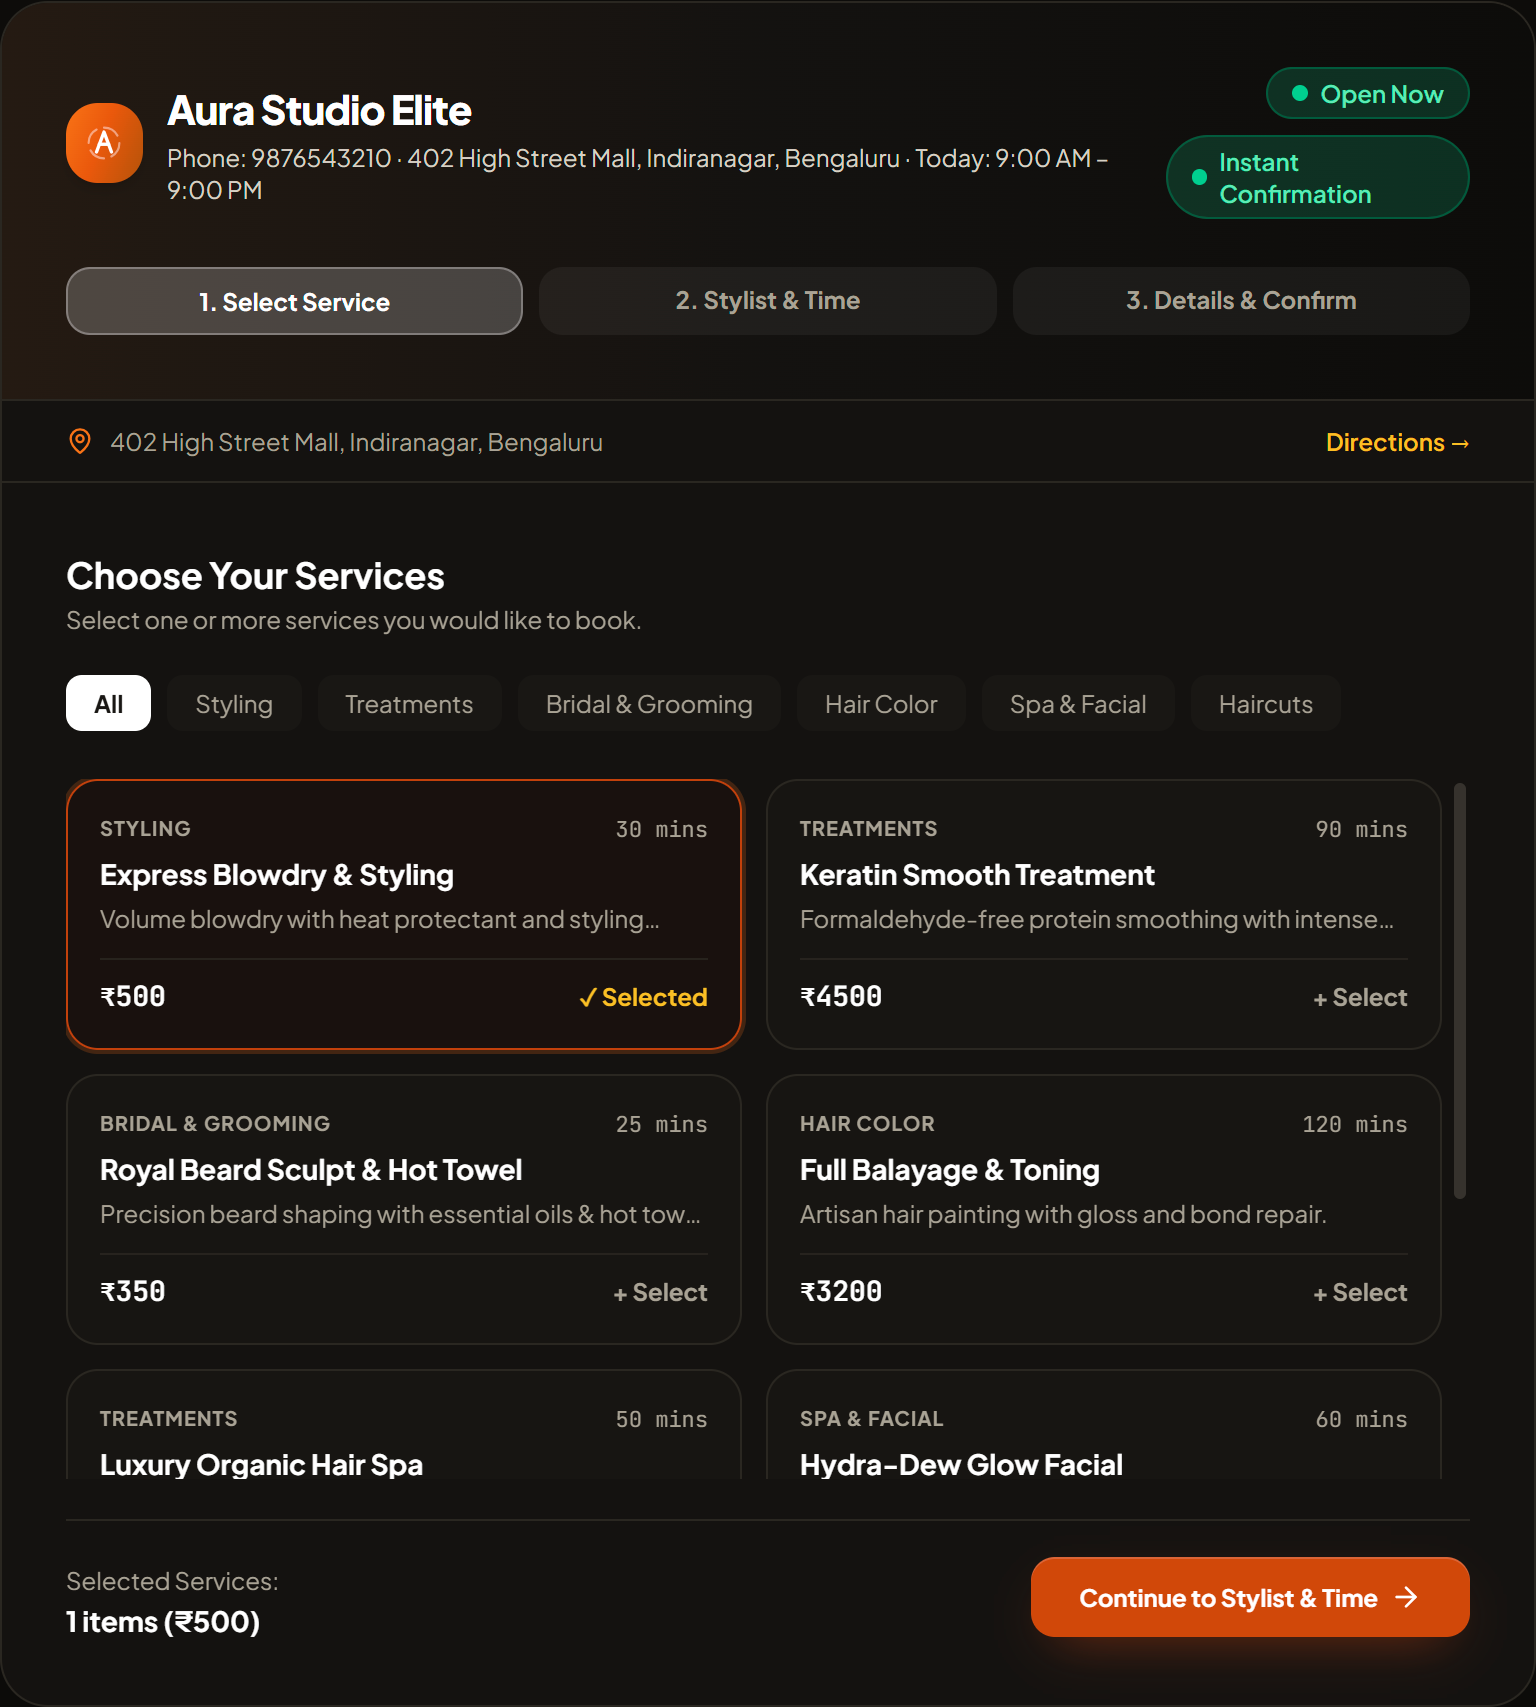Select Full Balayage & Toning service
This screenshot has width=1536, height=1707.
pos(1360,1292)
